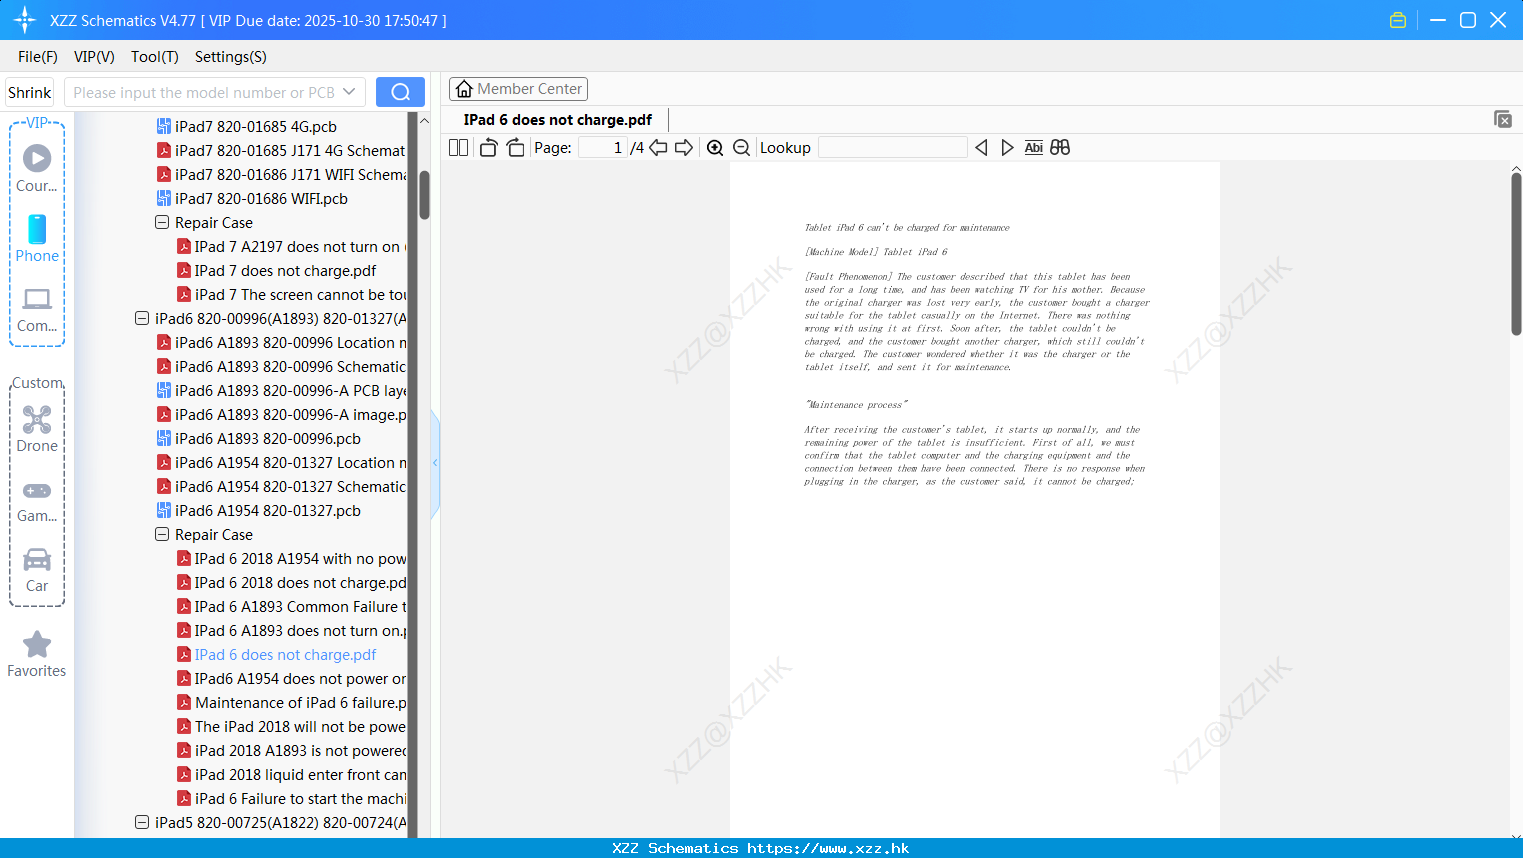Select highlighted IPad 6 does not charge.pdf
This screenshot has width=1523, height=858.
(276, 655)
